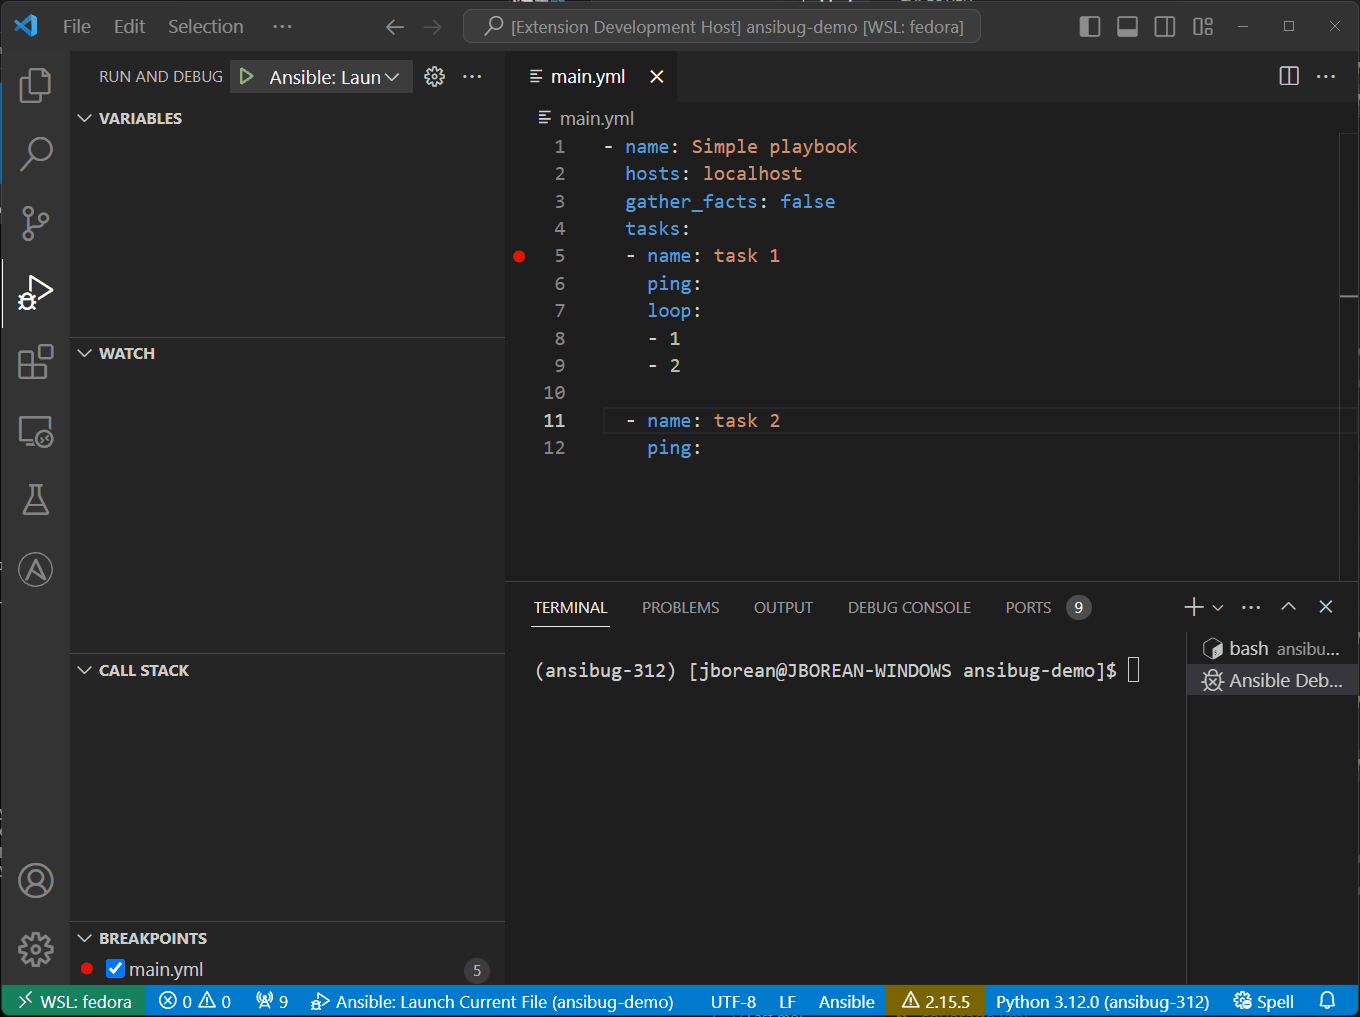Image resolution: width=1360 pixels, height=1017 pixels.
Task: Maximize the terminal panel with the chevron
Action: point(1288,606)
